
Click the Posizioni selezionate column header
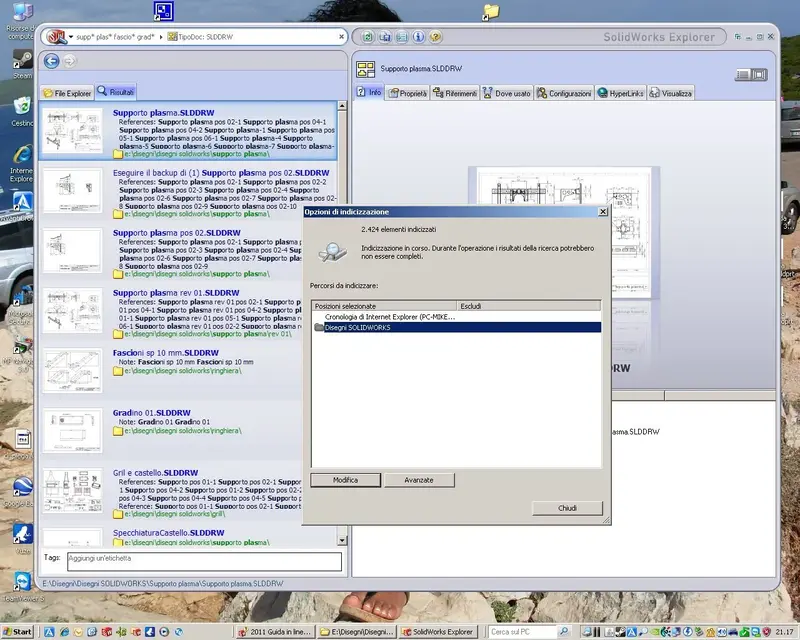coord(384,306)
